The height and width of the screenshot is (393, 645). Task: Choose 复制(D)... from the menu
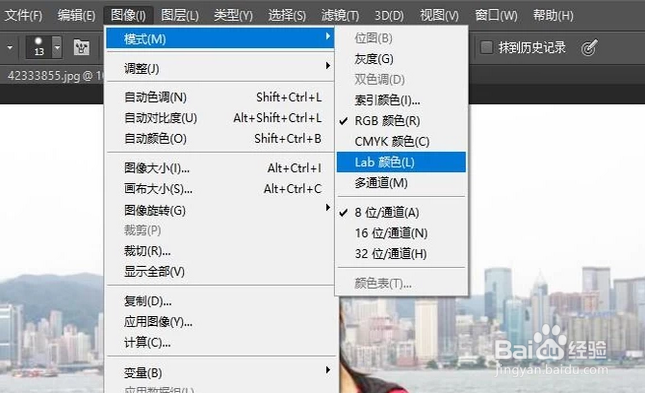pos(220,301)
